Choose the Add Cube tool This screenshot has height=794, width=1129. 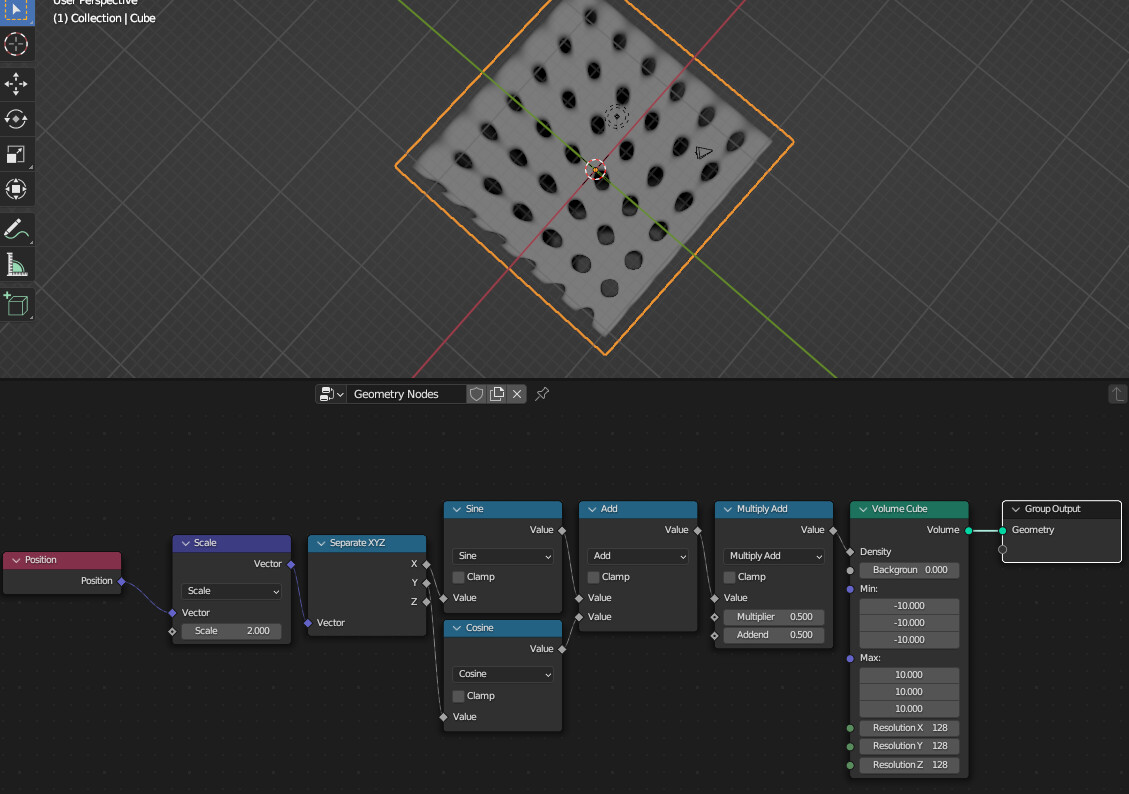[18, 302]
